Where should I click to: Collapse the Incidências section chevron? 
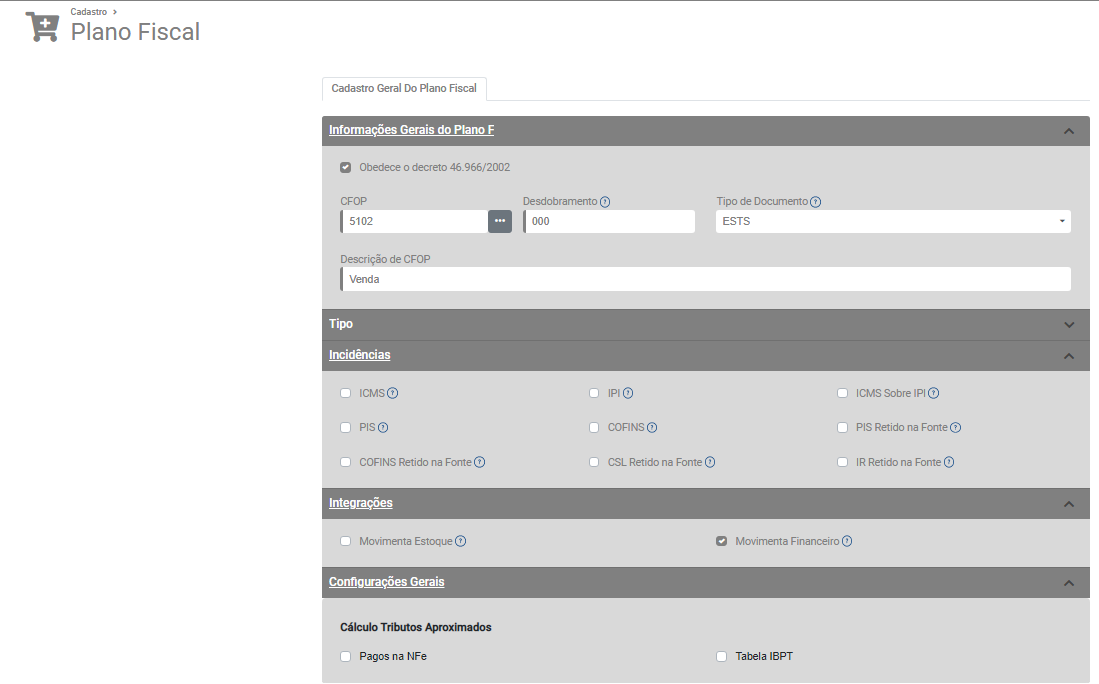[1069, 356]
